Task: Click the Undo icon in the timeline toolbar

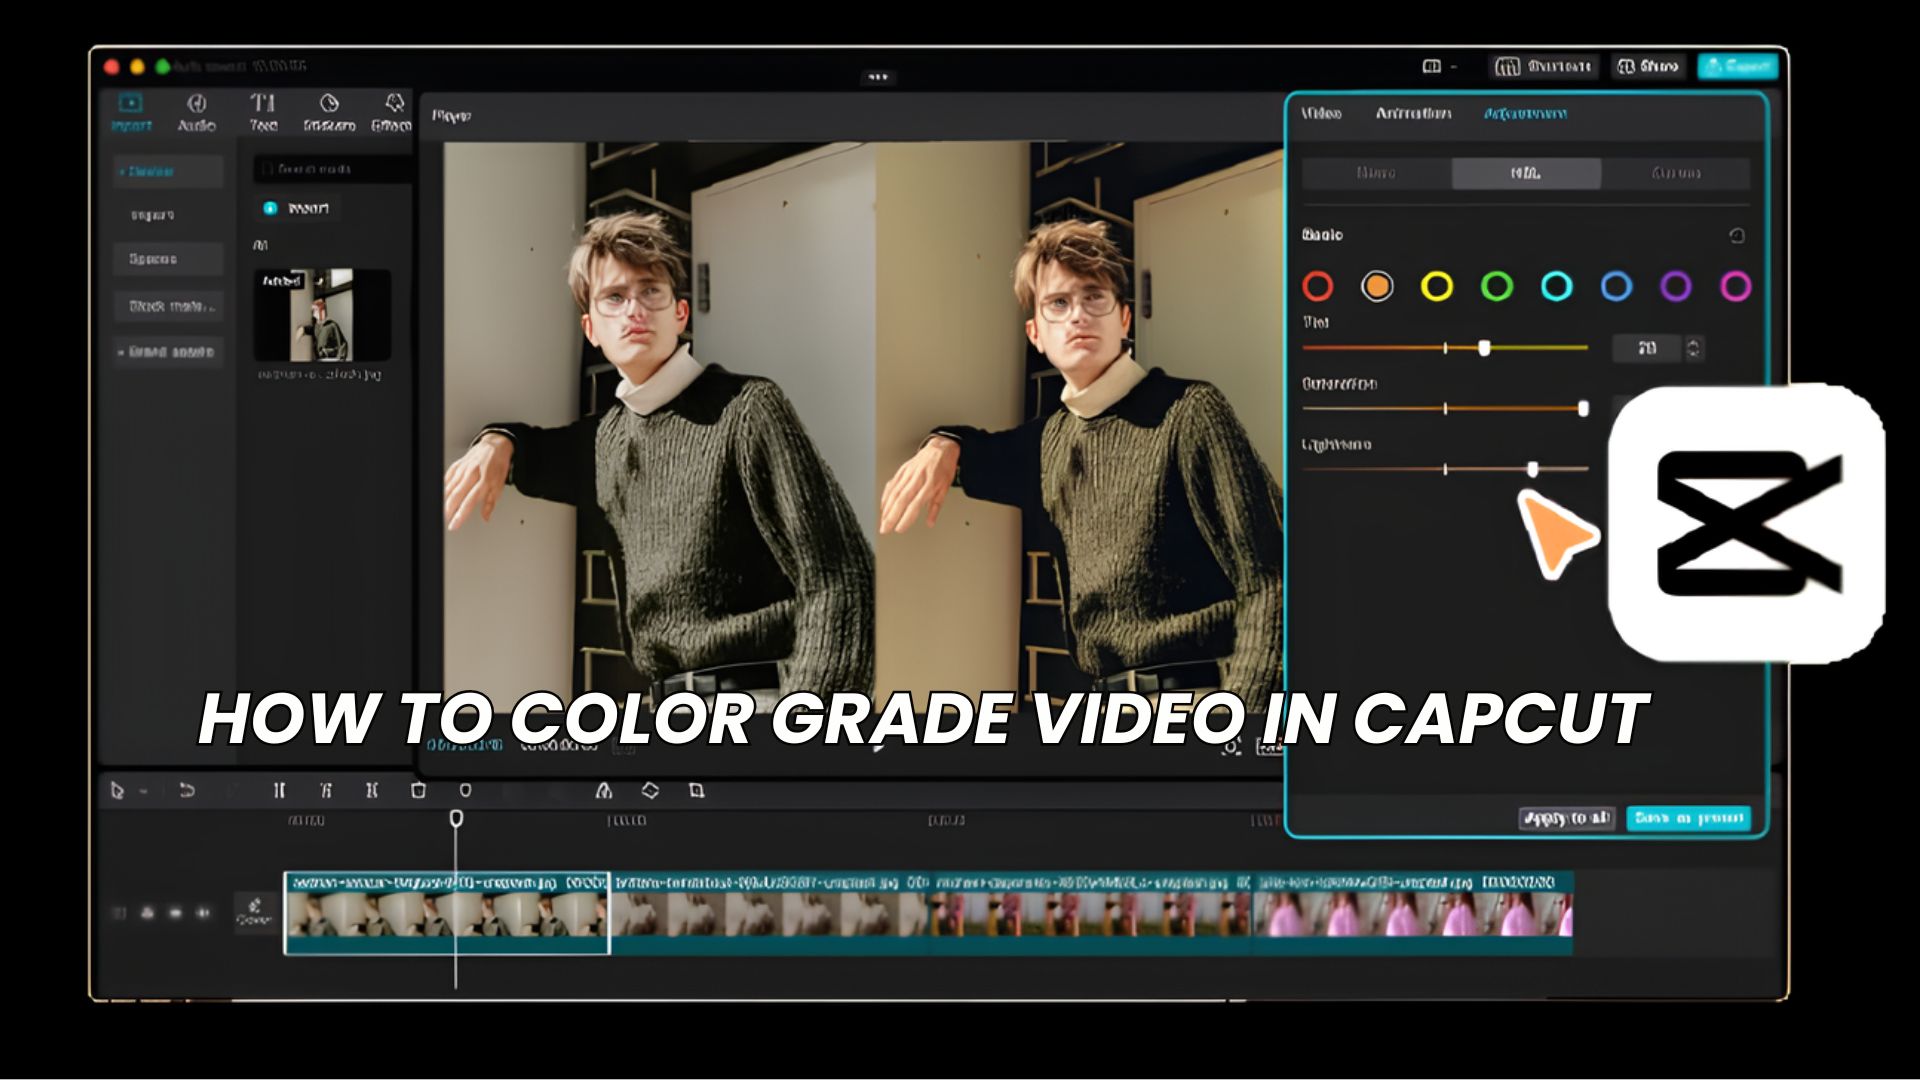Action: [x=186, y=791]
